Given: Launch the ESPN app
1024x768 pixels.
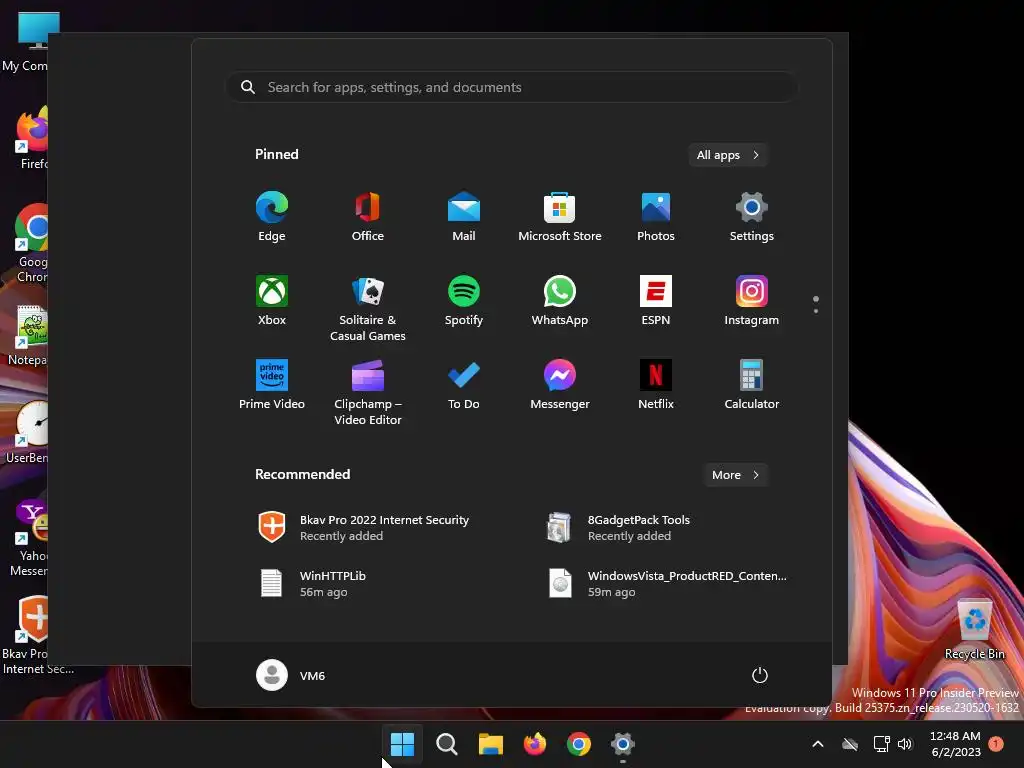Looking at the screenshot, I should (x=656, y=300).
